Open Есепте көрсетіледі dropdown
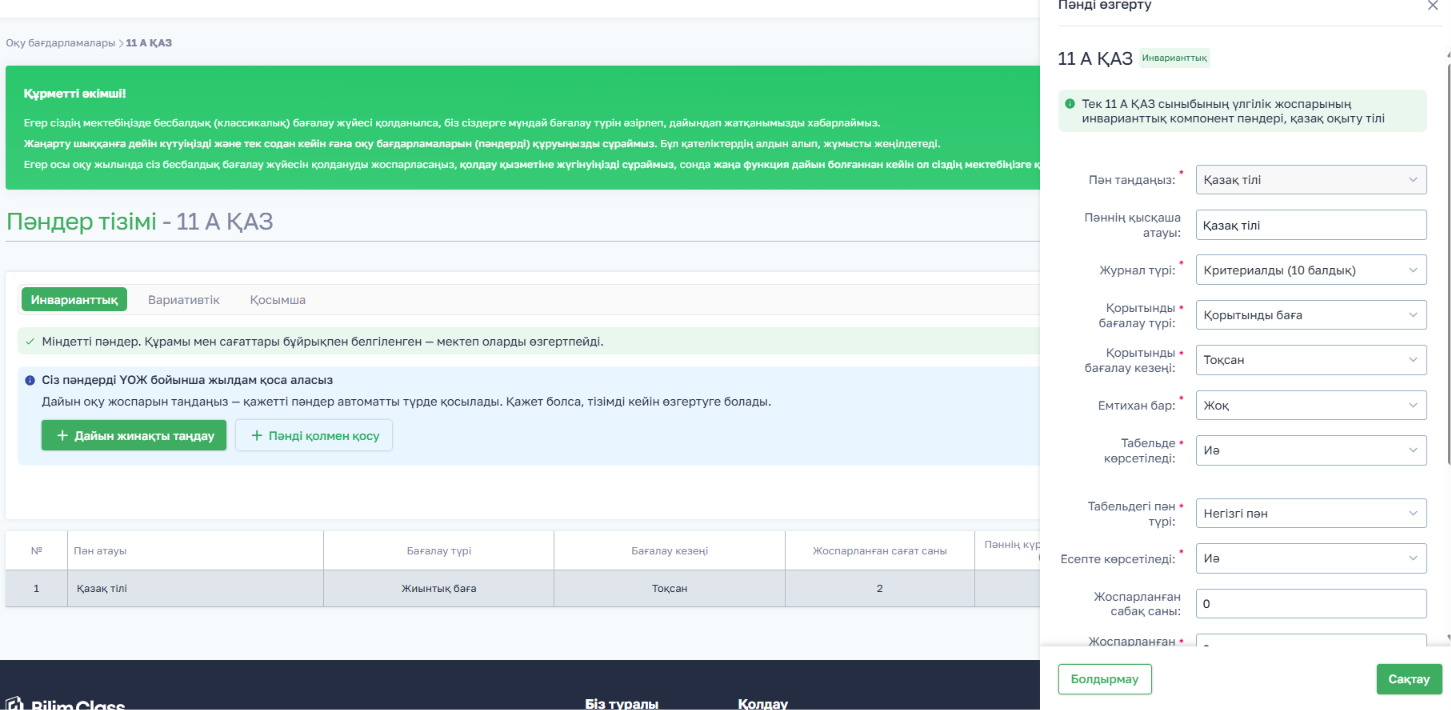 point(1311,559)
